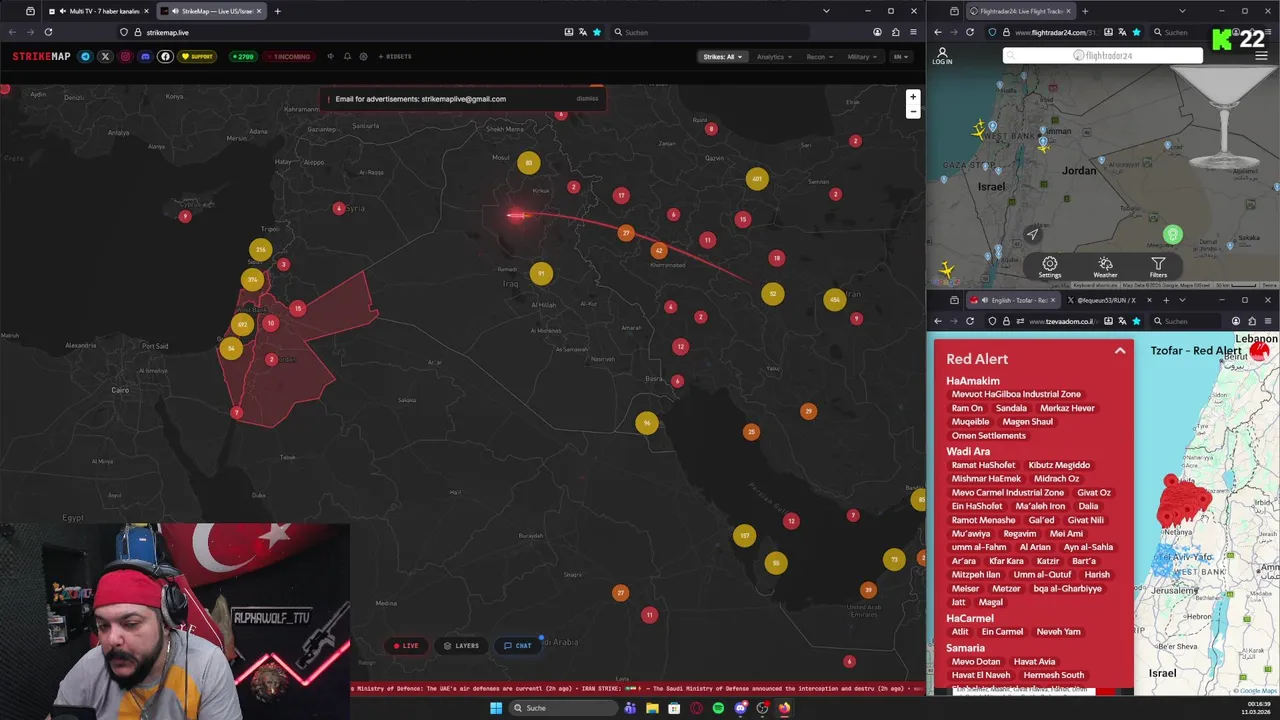Screen dimensions: 1280x720
Task: Open Windows Start menu
Action: coord(495,708)
